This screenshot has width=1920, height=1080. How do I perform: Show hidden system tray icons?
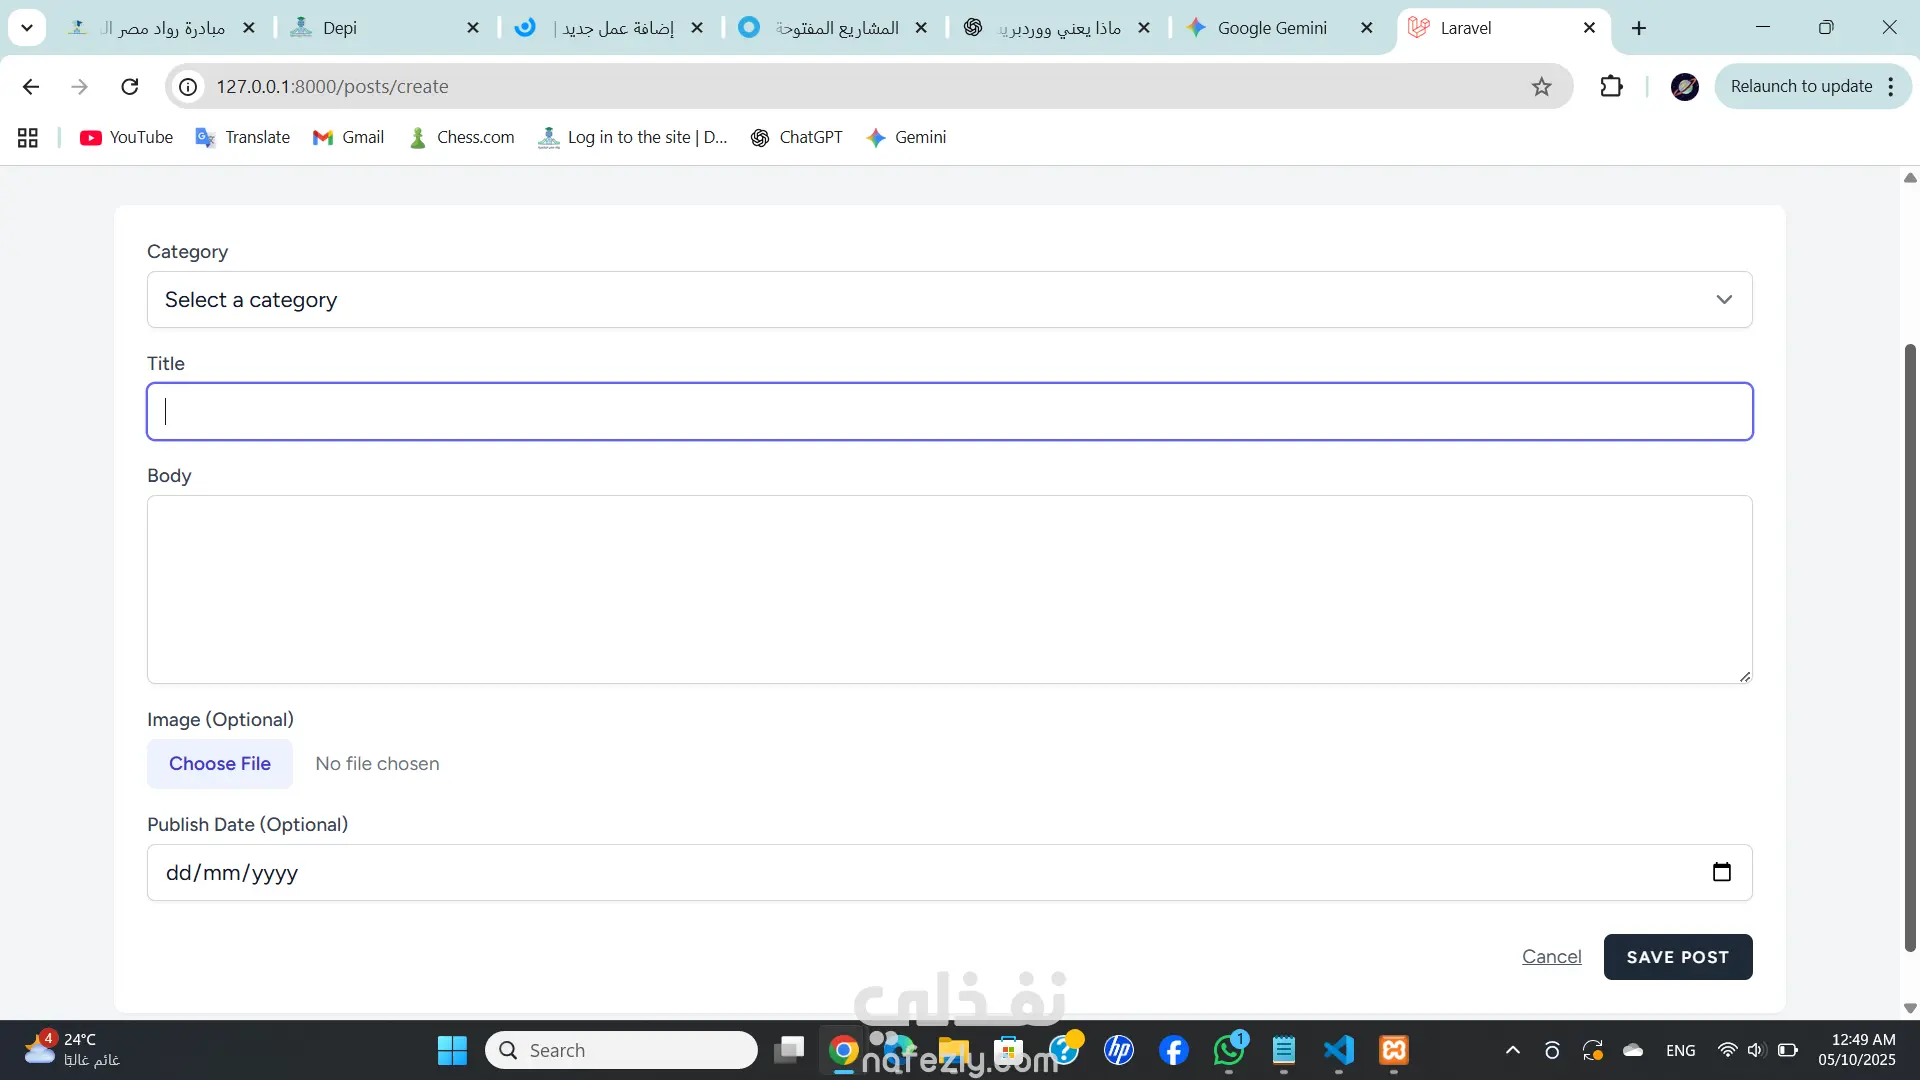tap(1512, 1050)
